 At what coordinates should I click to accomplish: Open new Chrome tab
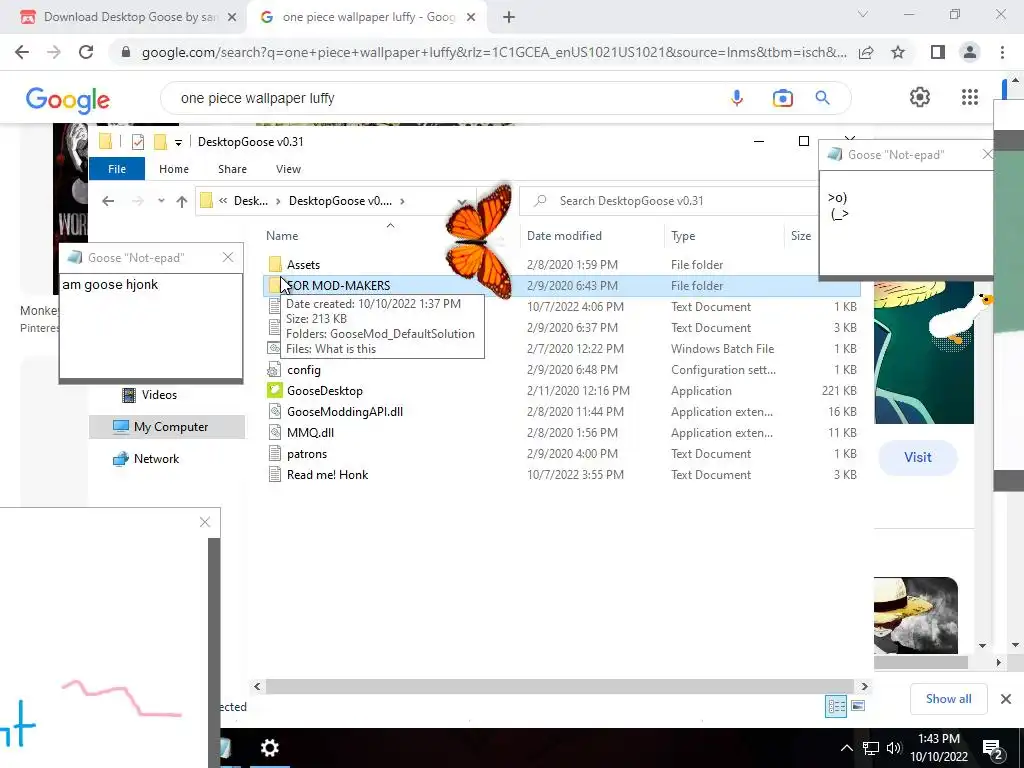coord(509,18)
